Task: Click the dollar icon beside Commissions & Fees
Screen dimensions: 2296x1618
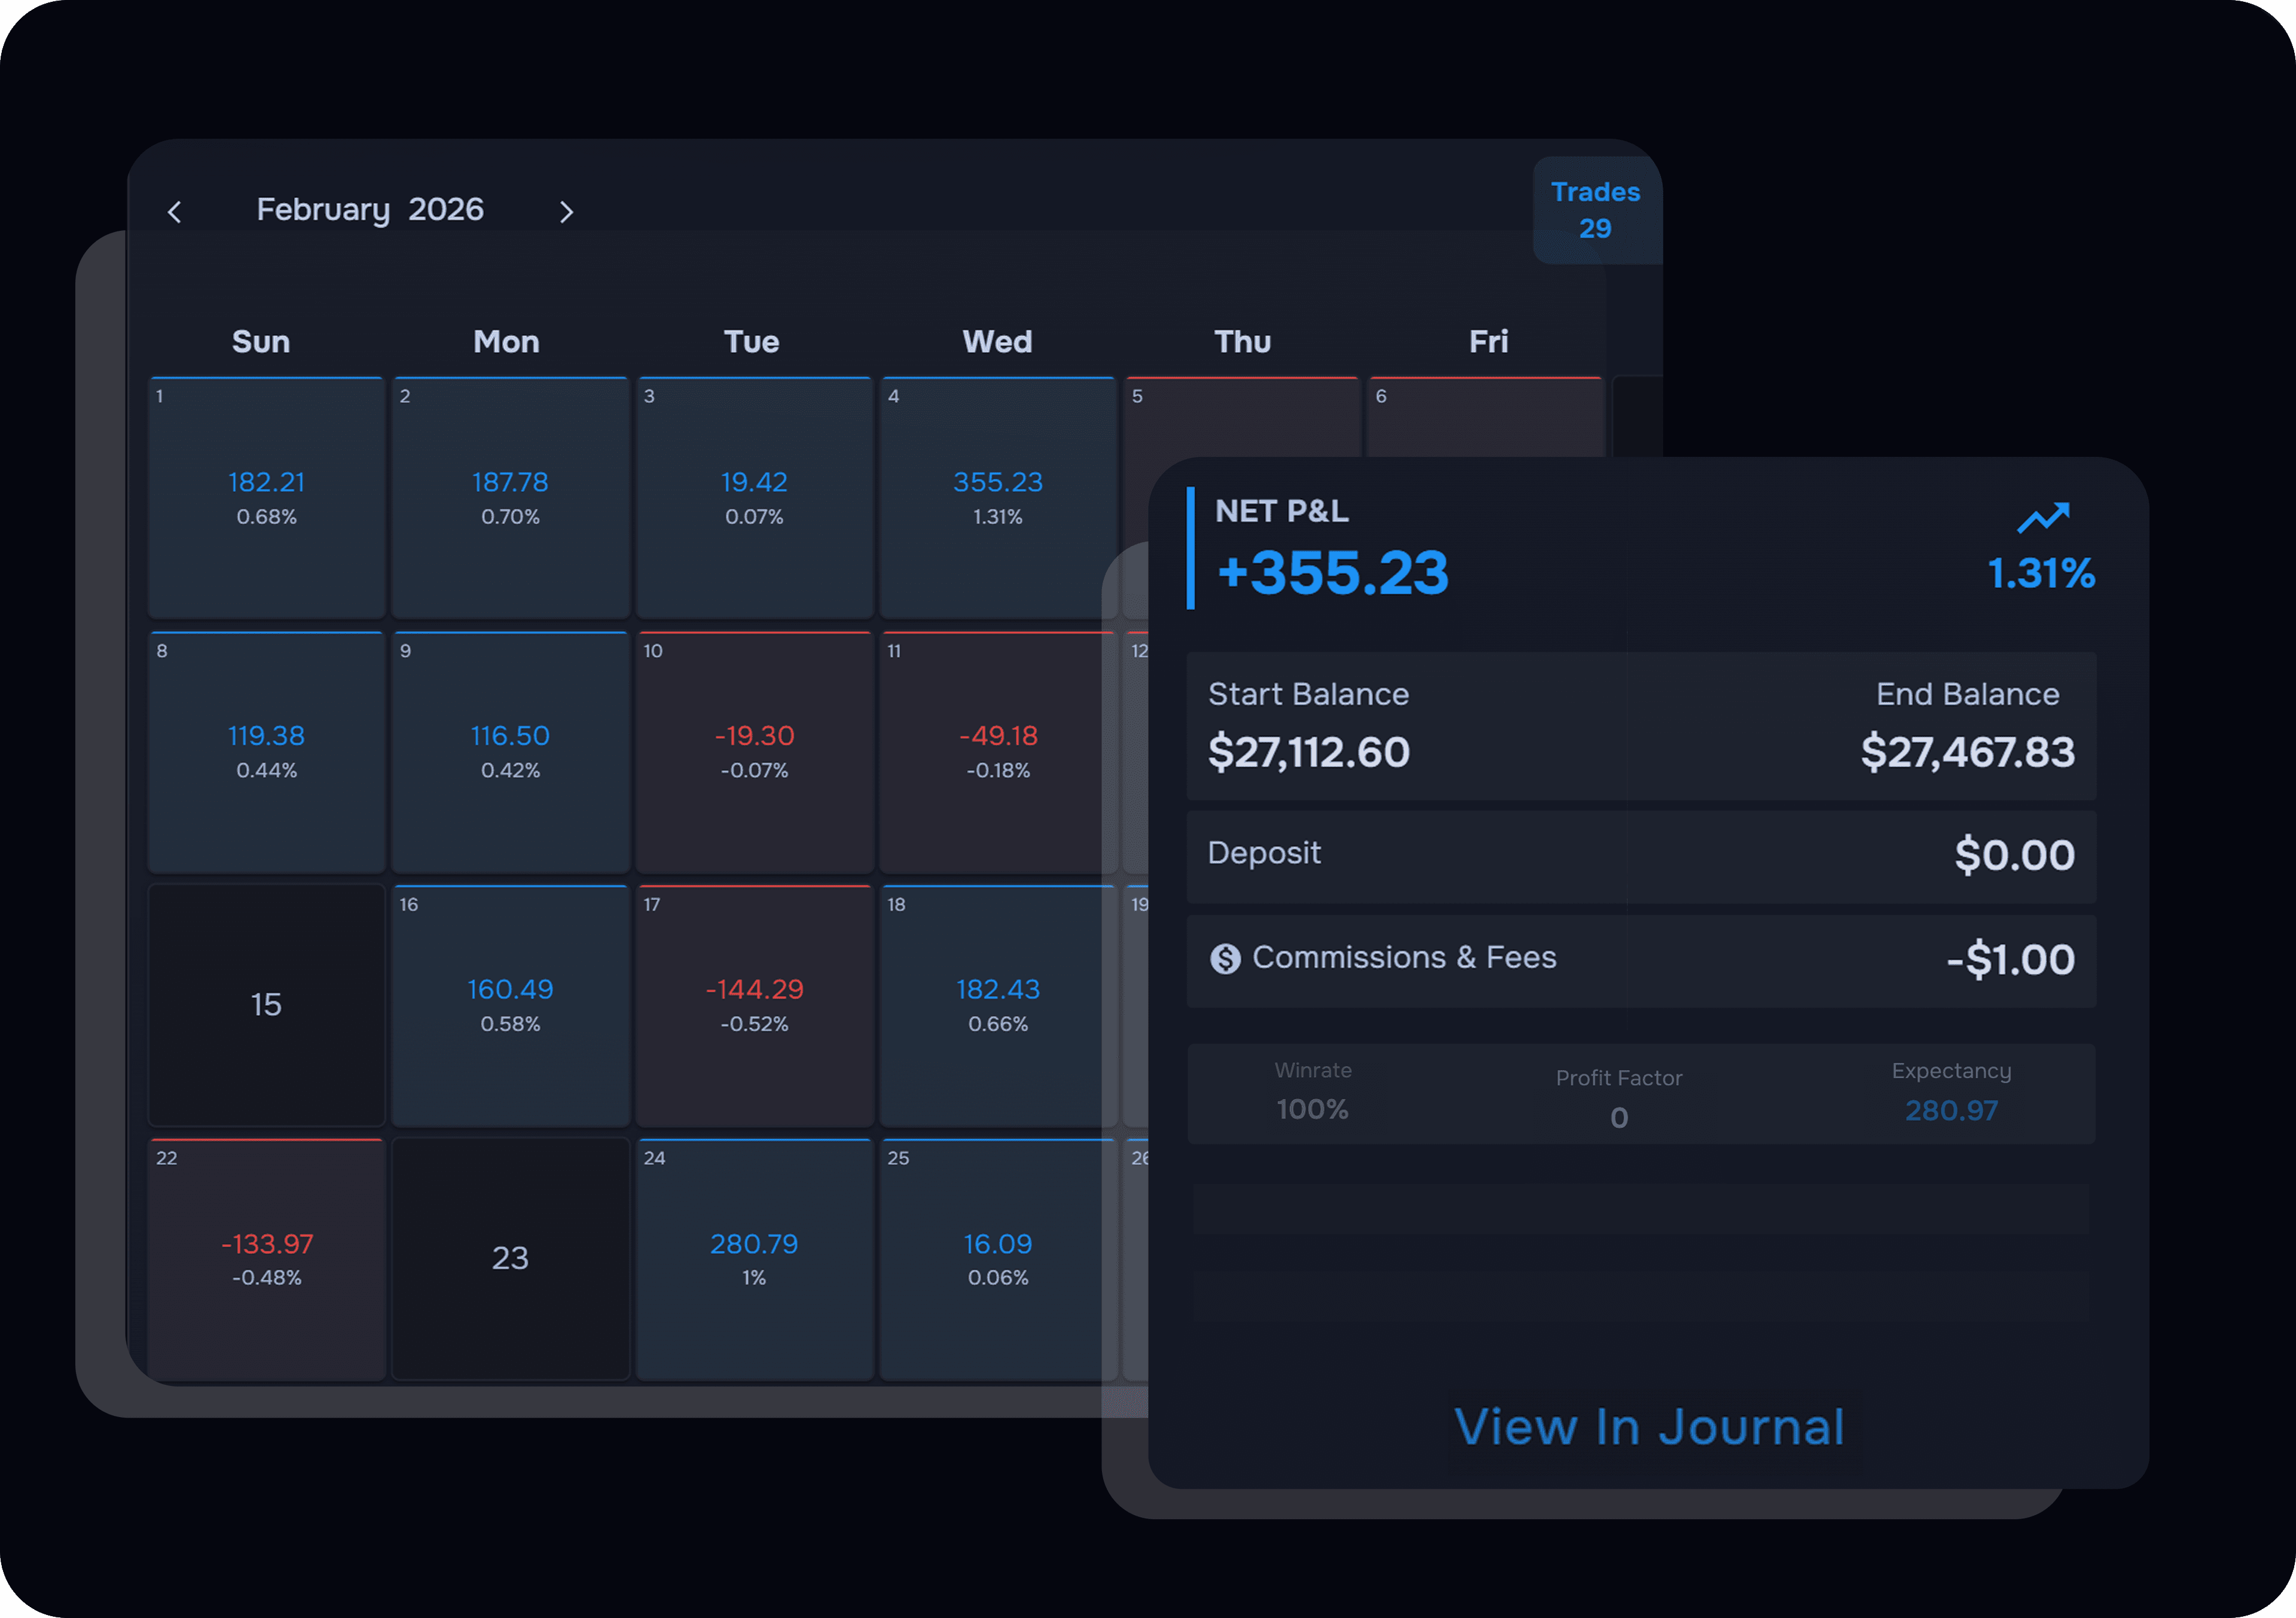Action: 1225,958
